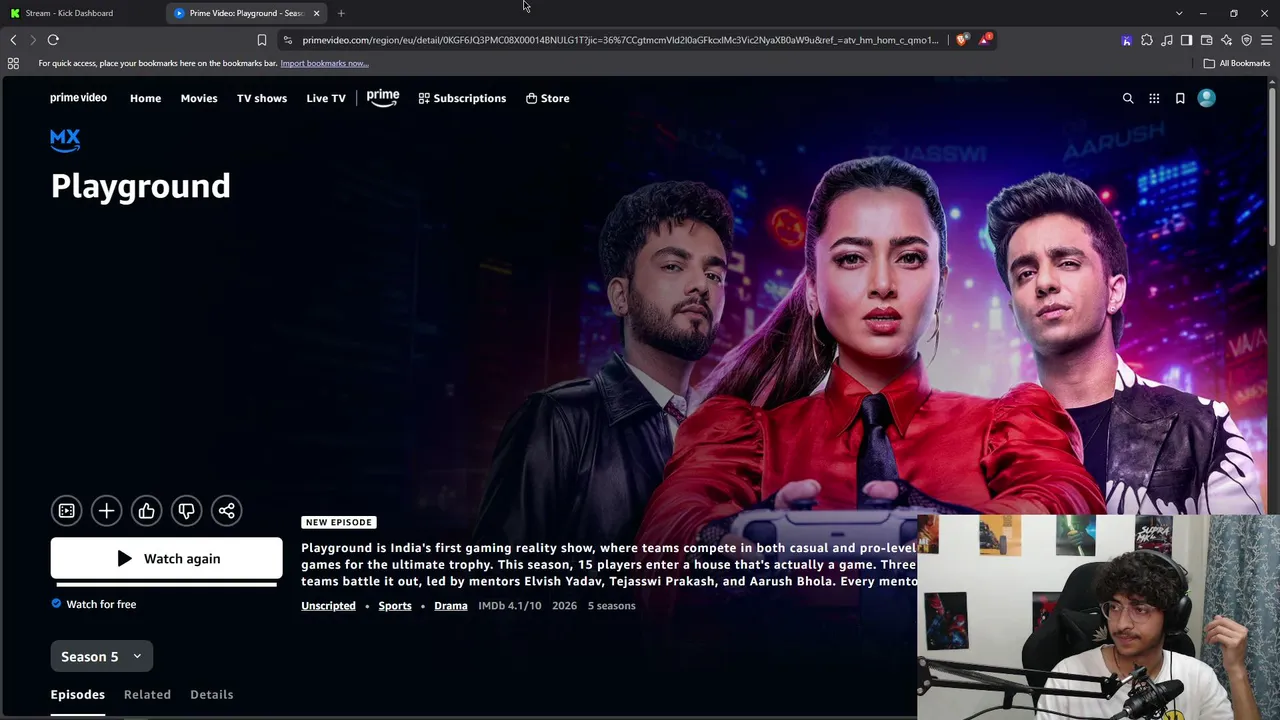Open Prime Video search icon
This screenshot has width=1280, height=720.
tap(1128, 98)
